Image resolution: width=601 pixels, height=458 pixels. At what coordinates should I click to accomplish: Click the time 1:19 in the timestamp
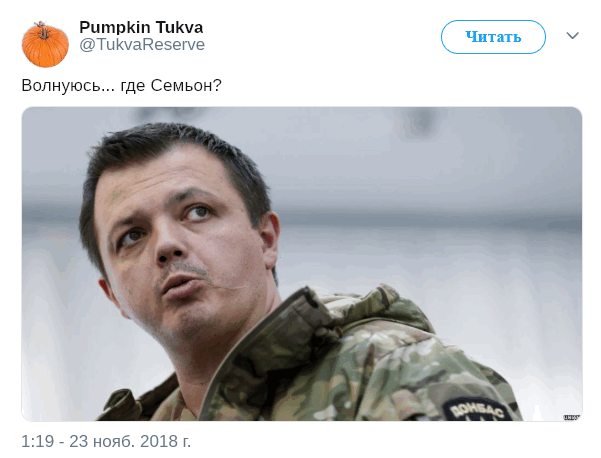pos(38,441)
